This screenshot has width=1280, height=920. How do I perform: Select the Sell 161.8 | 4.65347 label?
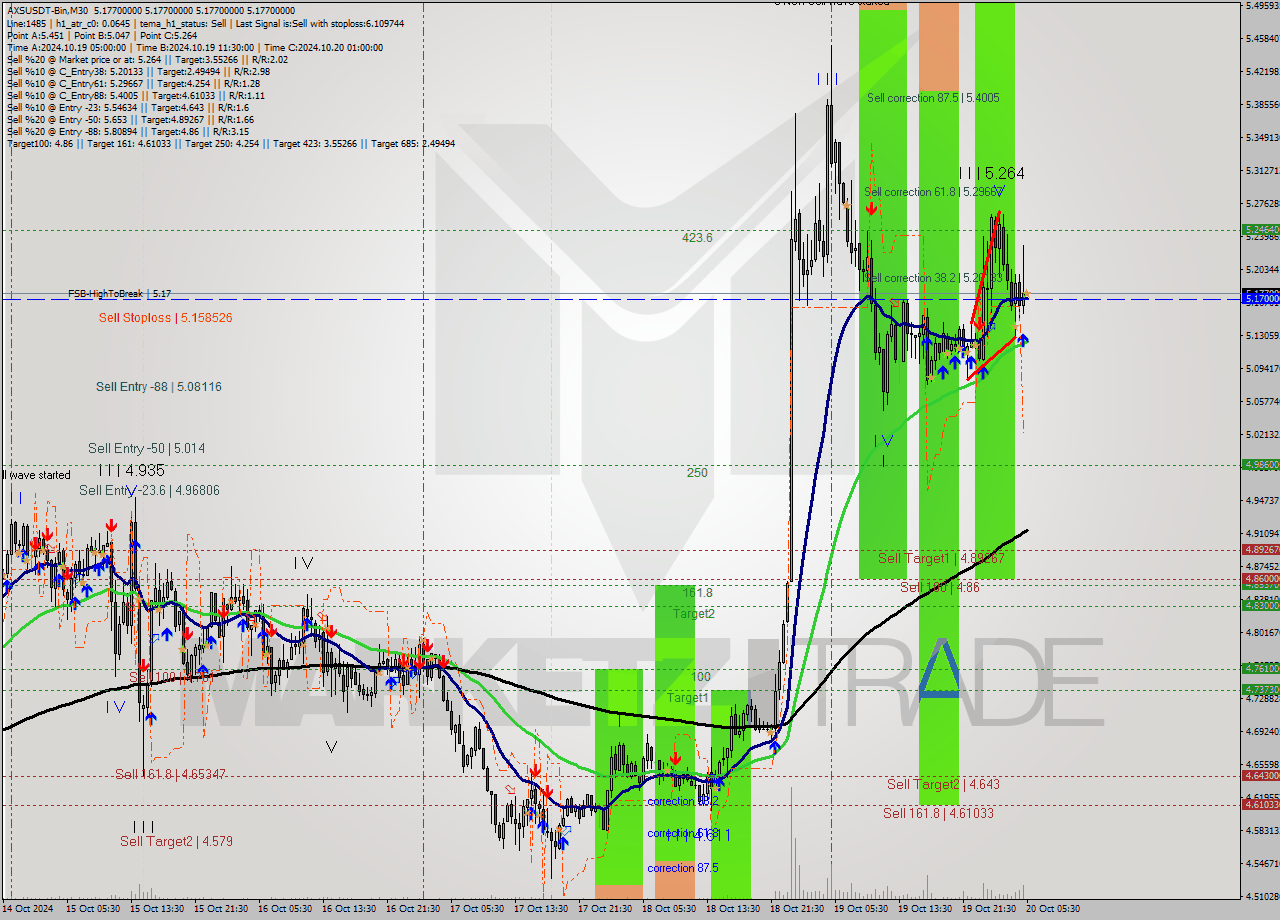pos(170,774)
